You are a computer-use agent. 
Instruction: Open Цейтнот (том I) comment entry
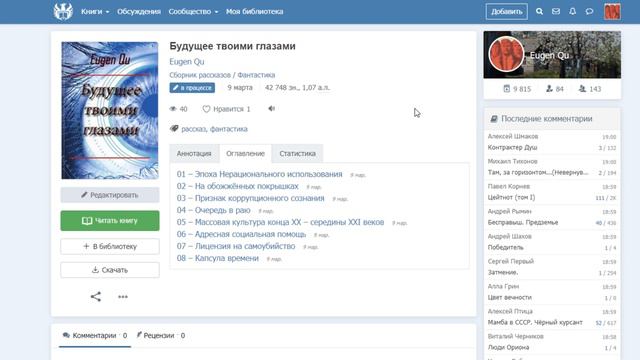[x=511, y=198]
